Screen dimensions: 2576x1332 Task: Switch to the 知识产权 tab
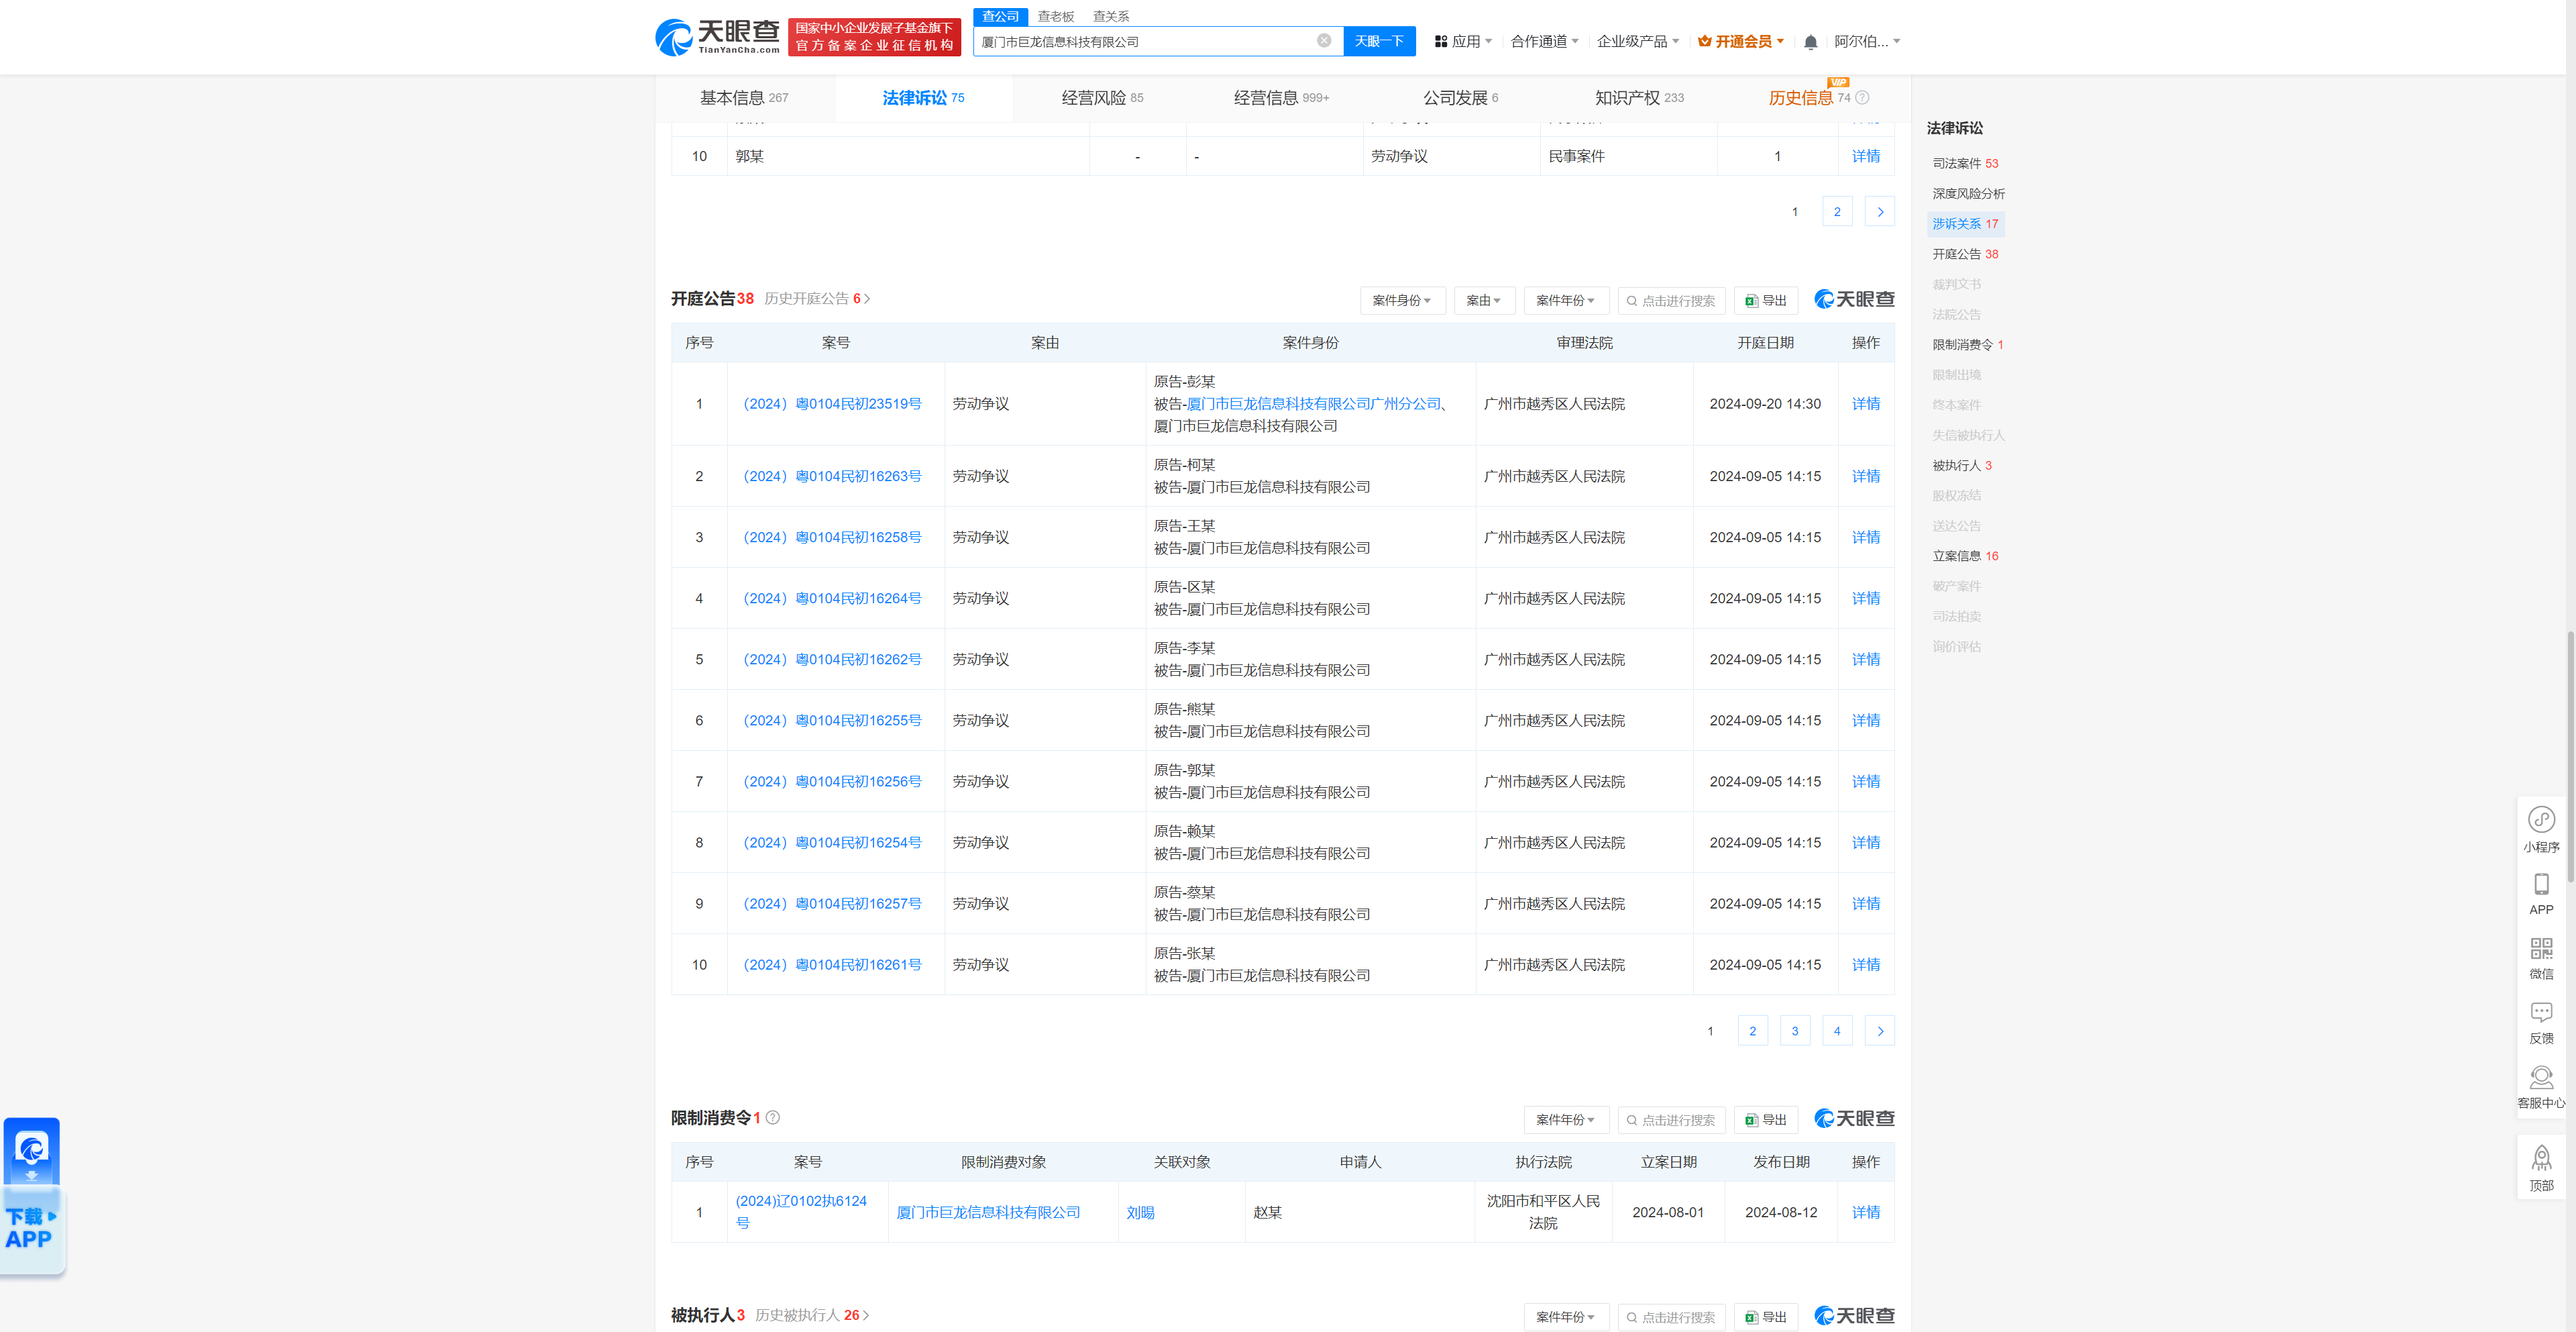coord(1639,98)
